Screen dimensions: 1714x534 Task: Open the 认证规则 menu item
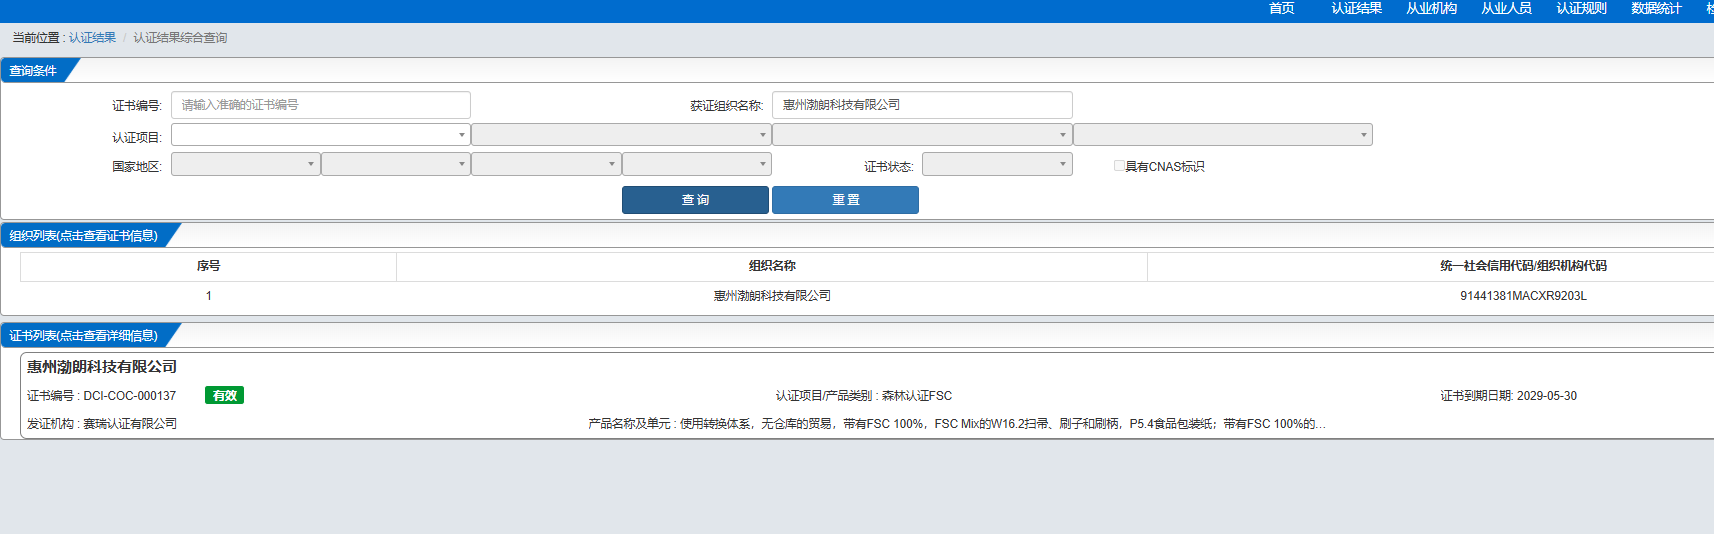[x=1581, y=8]
